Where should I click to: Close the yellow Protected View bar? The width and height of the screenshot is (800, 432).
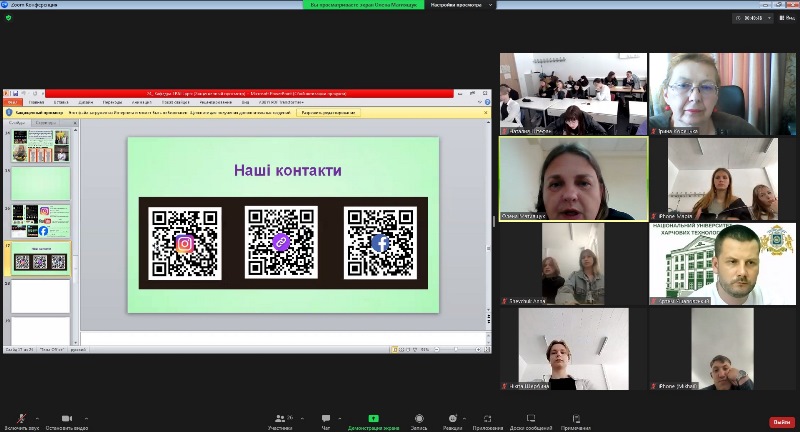tap(485, 112)
